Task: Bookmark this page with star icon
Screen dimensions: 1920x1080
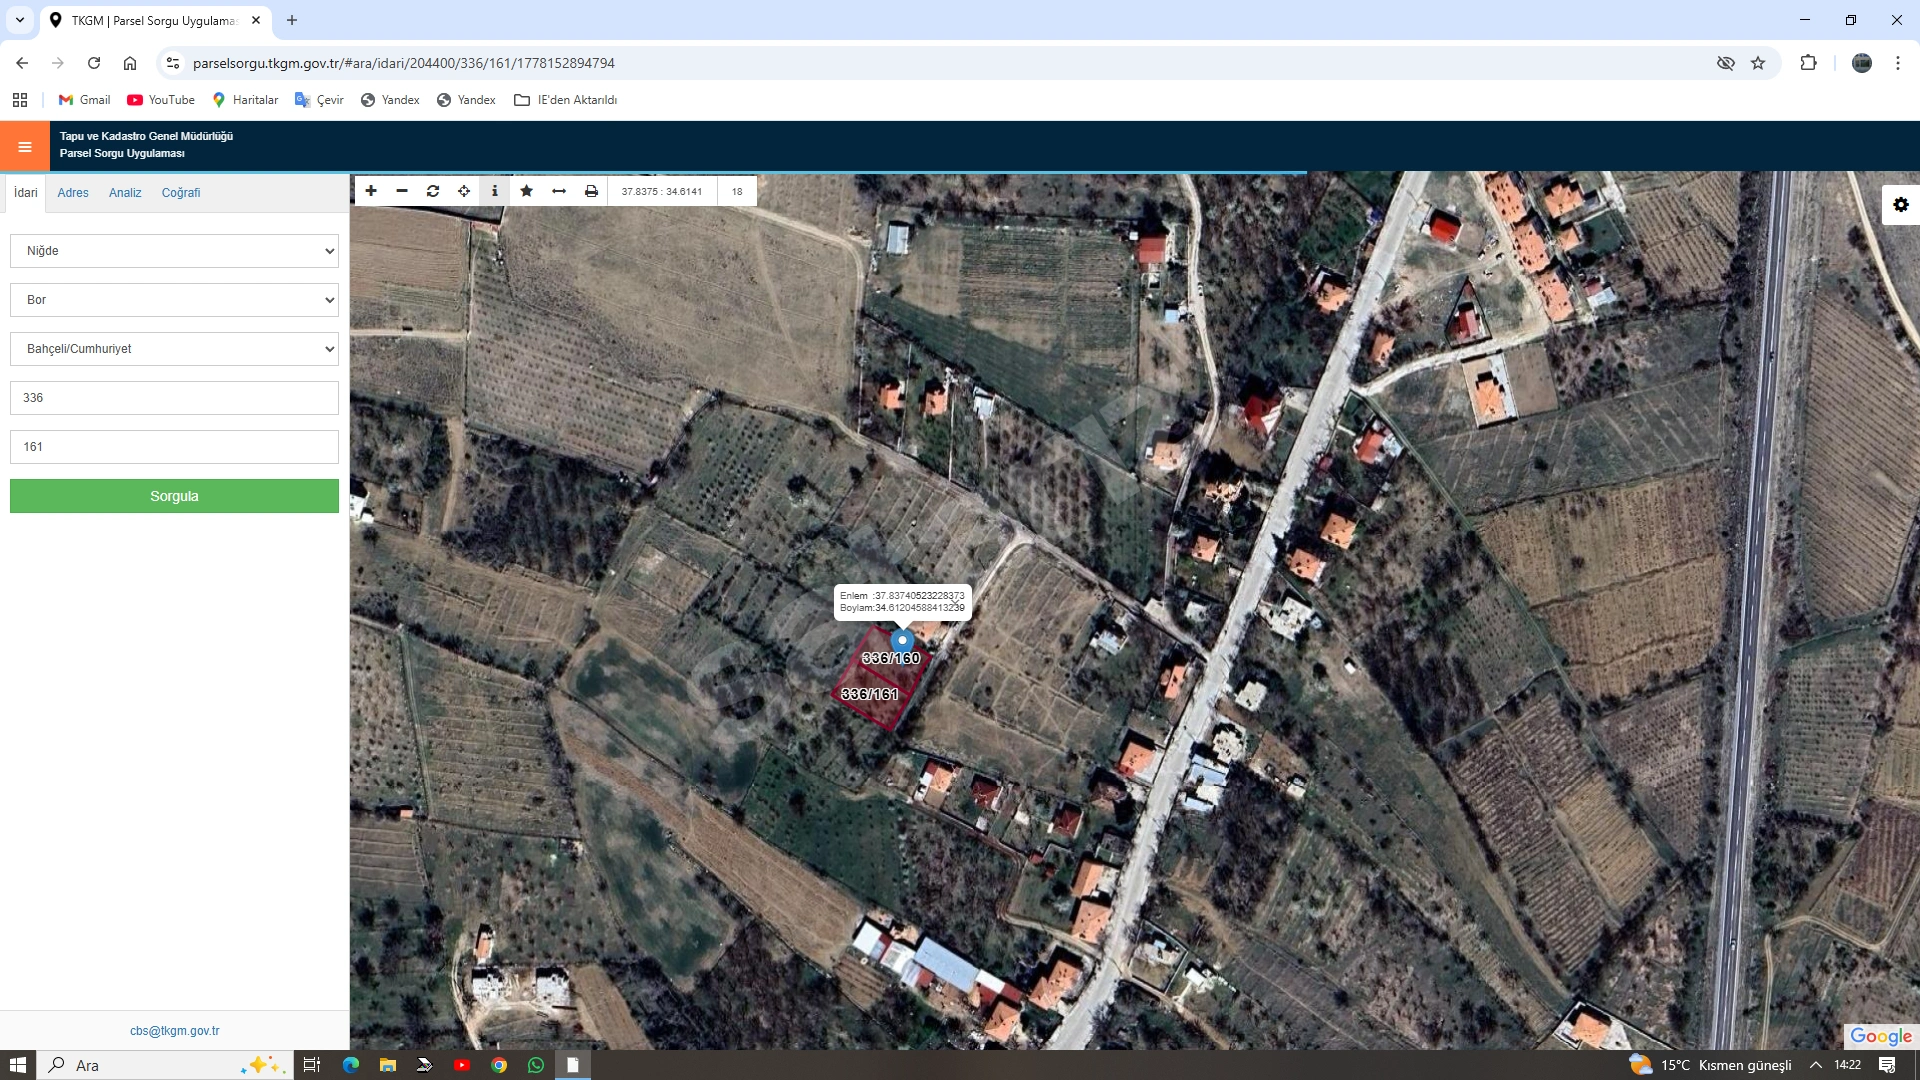Action: (x=1758, y=63)
